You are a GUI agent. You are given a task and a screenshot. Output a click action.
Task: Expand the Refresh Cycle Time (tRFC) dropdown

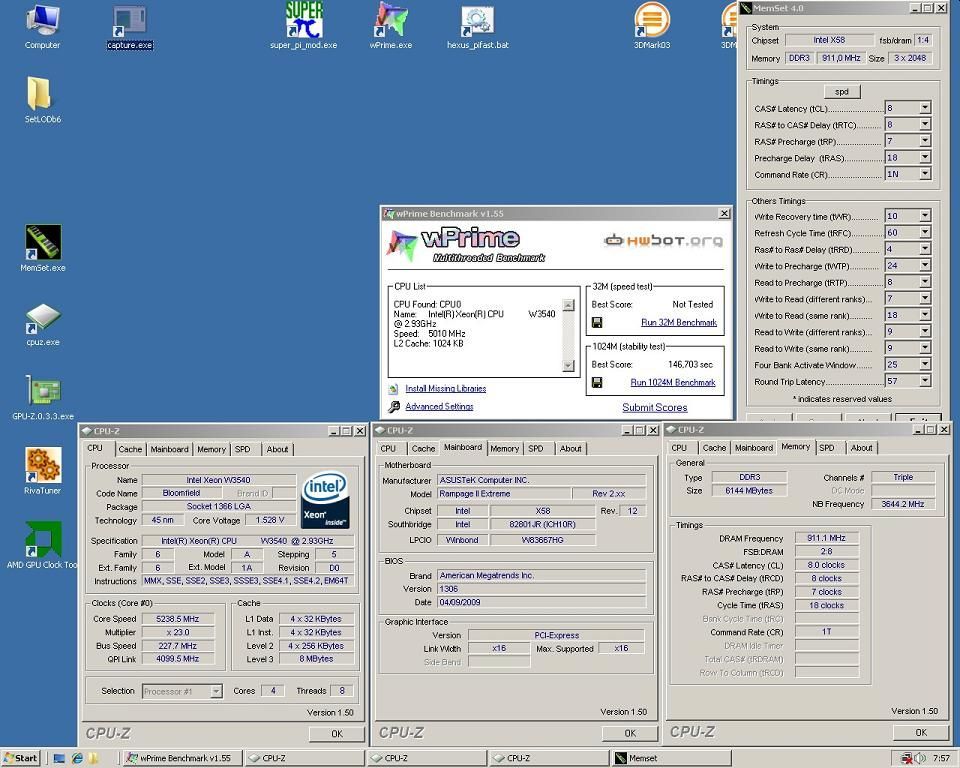point(924,232)
